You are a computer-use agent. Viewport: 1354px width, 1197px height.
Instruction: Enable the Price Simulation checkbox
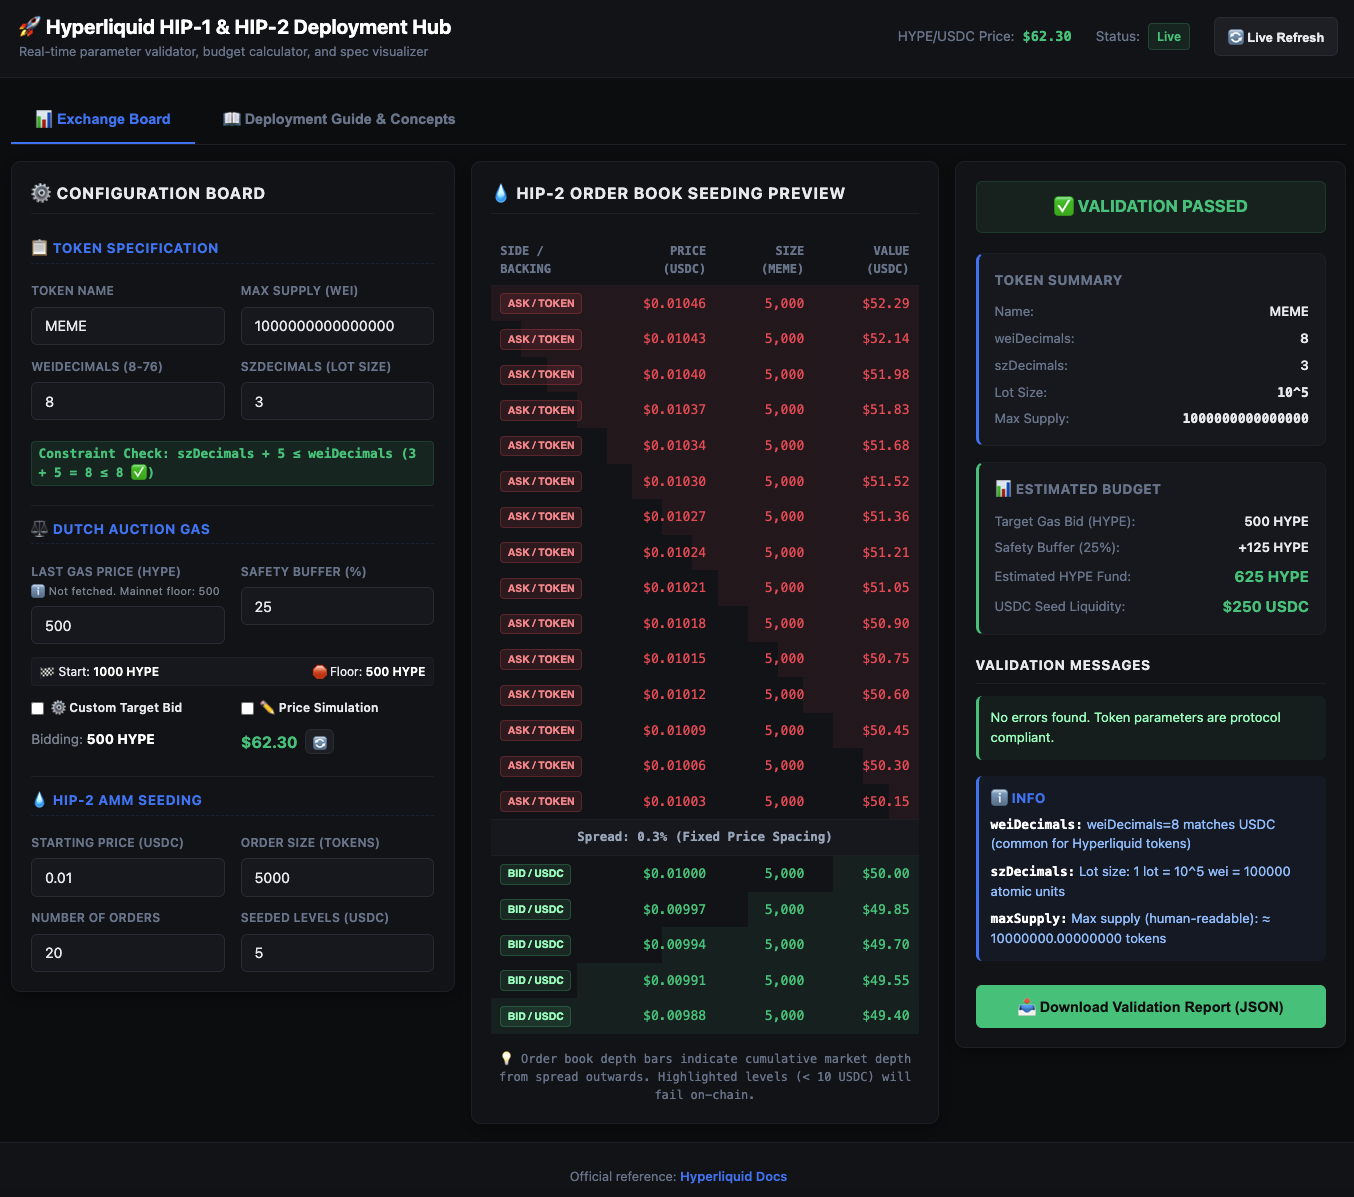tap(247, 708)
